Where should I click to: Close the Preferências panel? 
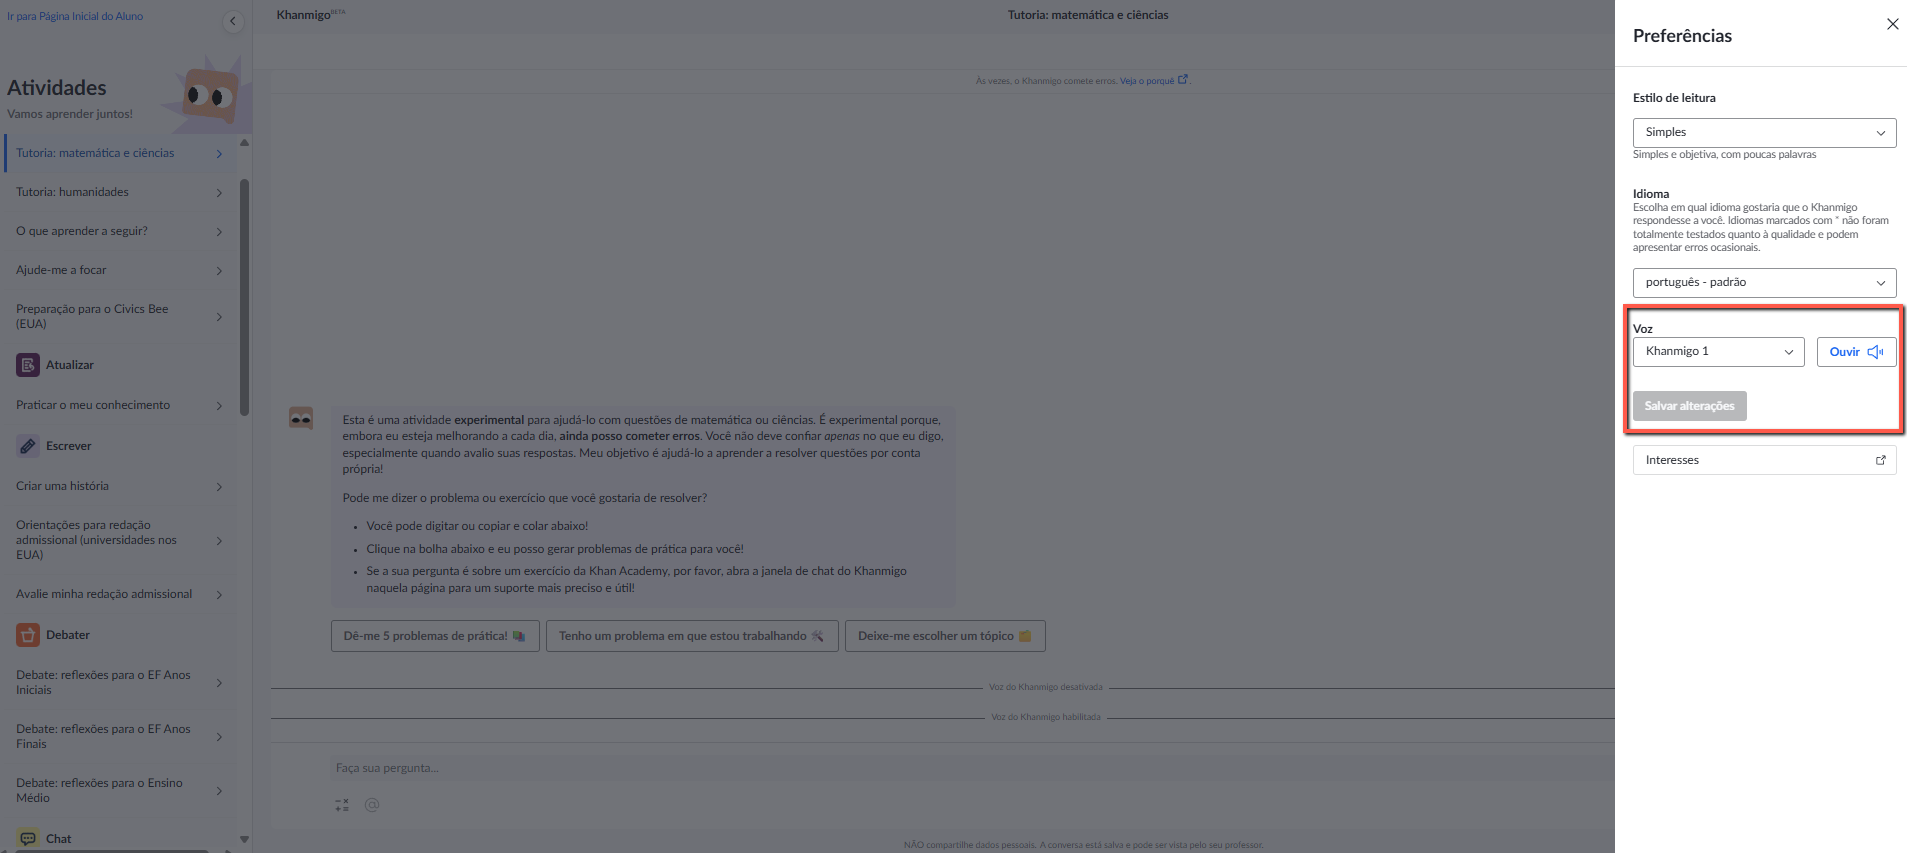pyautogui.click(x=1892, y=24)
